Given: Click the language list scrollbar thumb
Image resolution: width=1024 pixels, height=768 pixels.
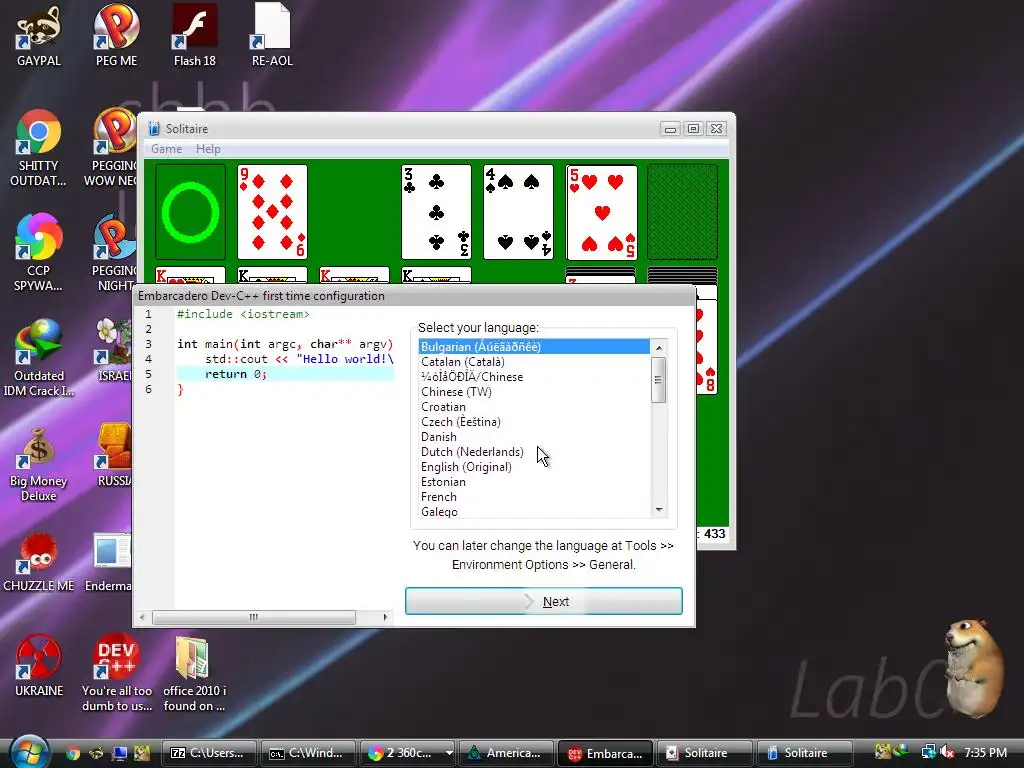Looking at the screenshot, I should coord(659,379).
